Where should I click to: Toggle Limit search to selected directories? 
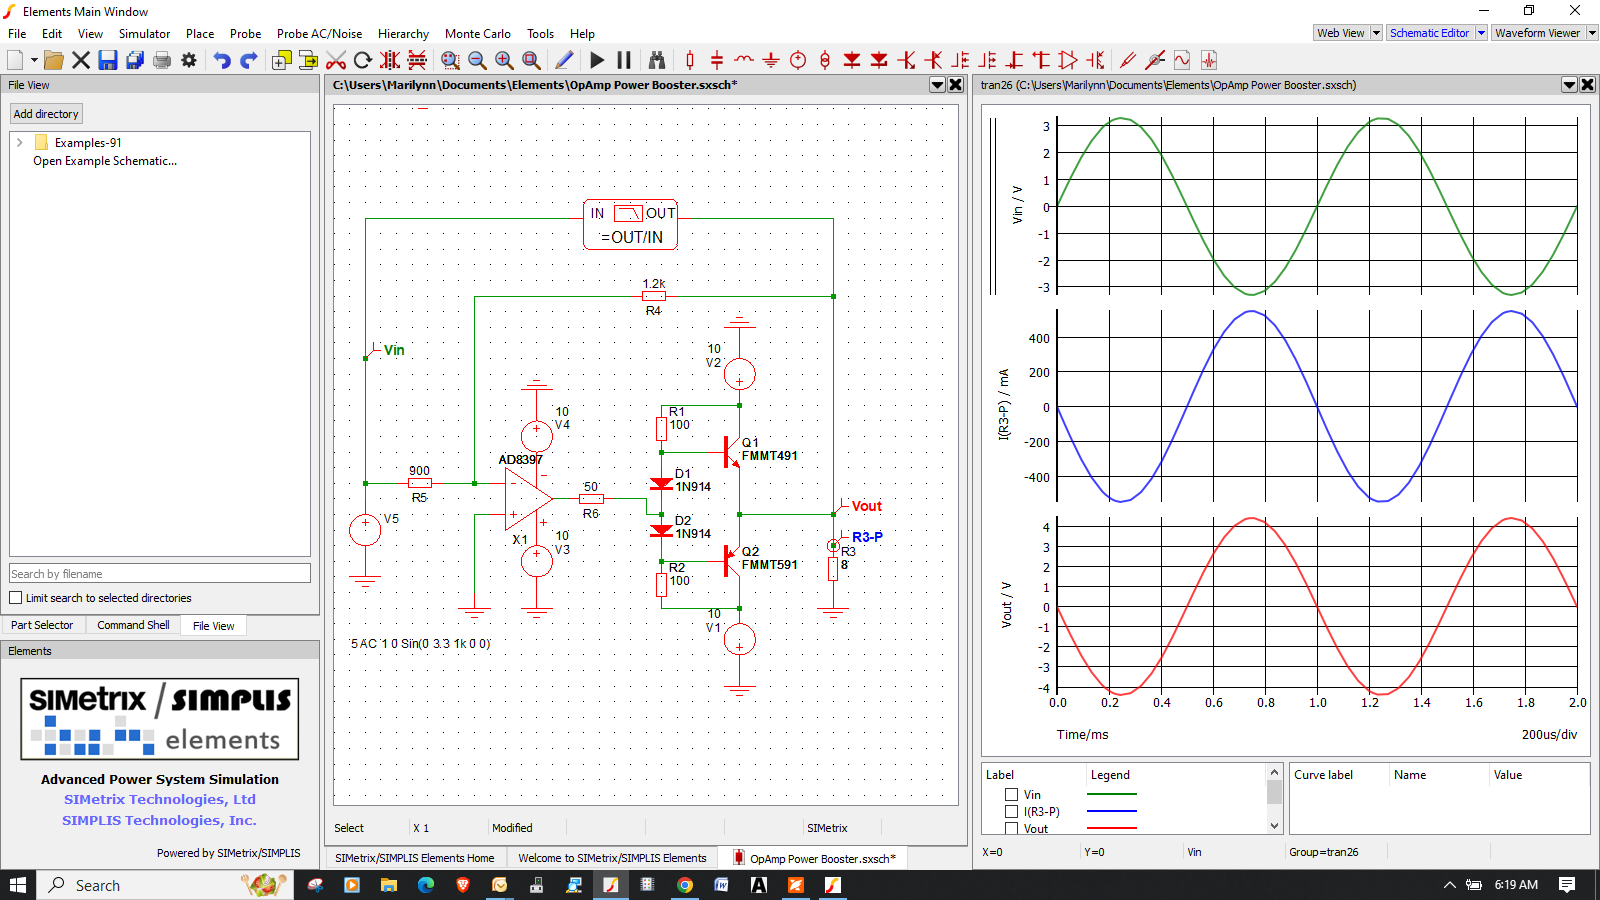point(16,598)
